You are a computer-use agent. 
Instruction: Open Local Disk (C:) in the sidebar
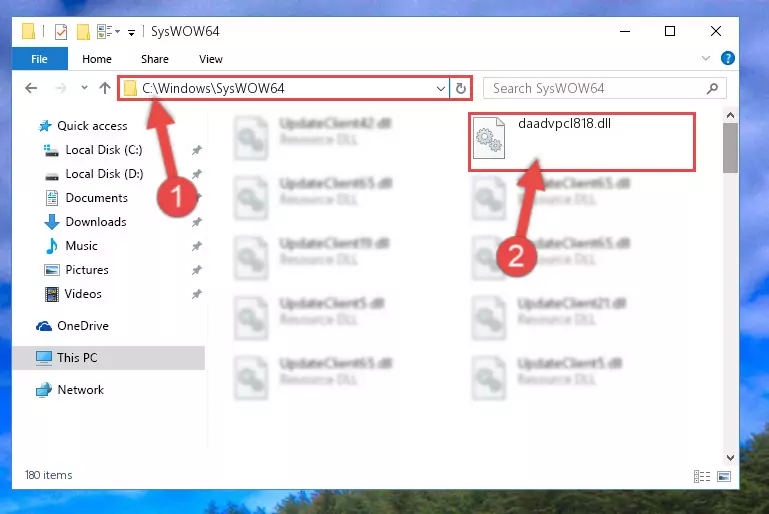coord(103,150)
